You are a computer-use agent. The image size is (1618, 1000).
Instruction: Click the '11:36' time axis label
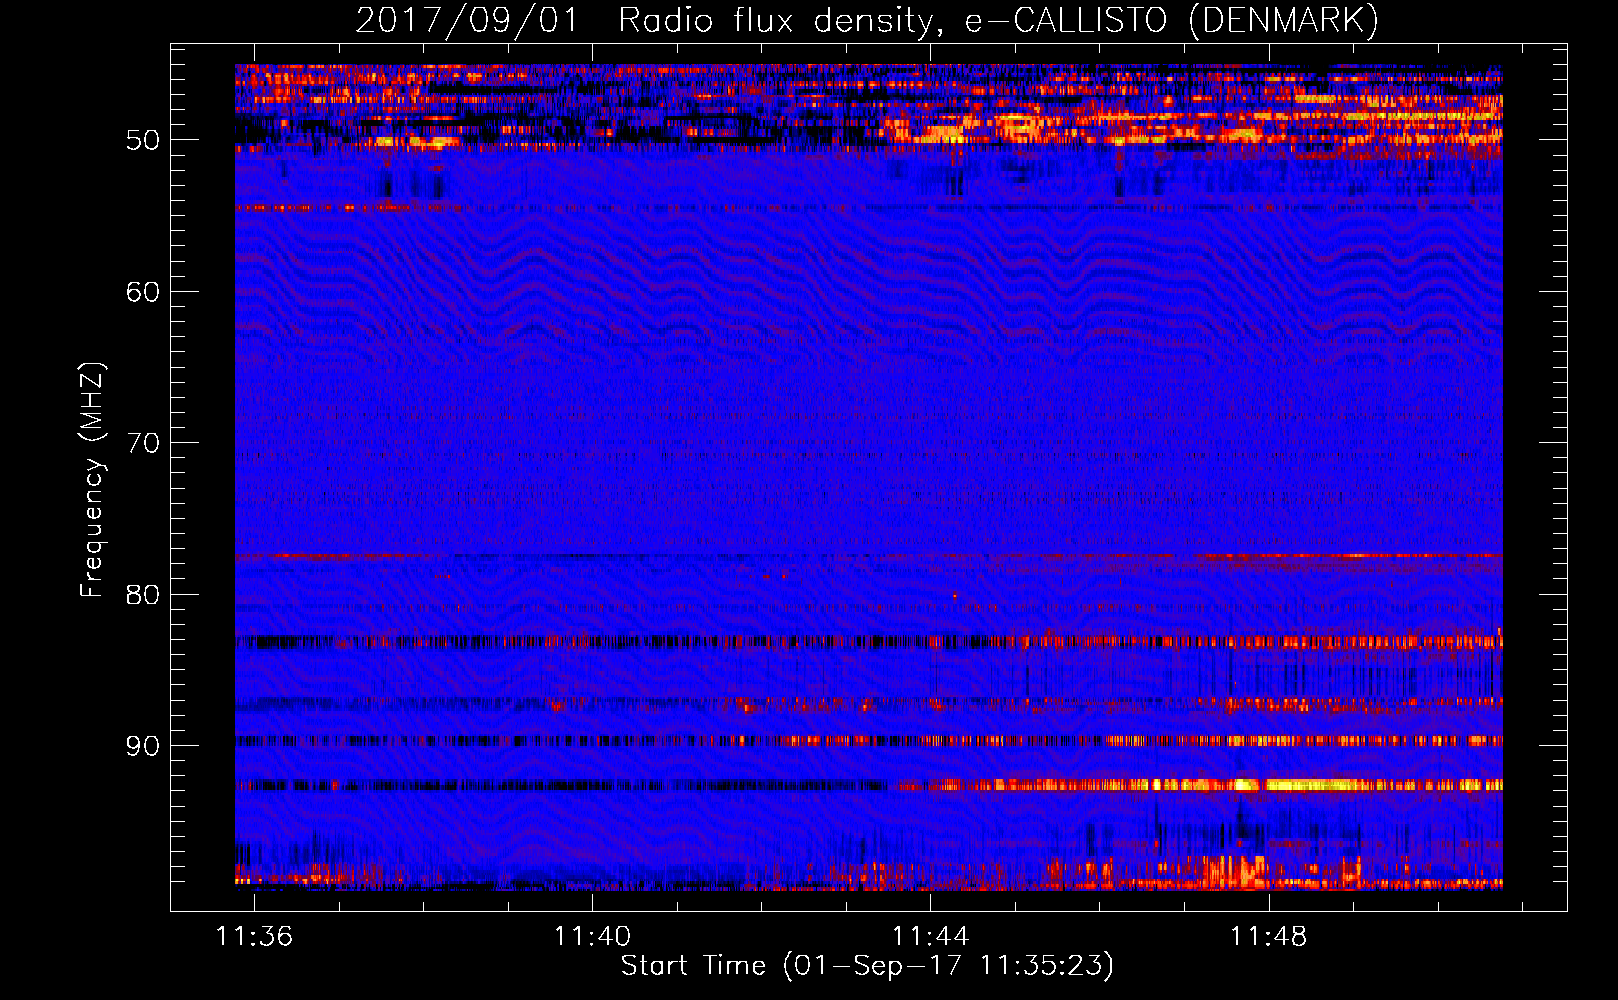[x=254, y=936]
